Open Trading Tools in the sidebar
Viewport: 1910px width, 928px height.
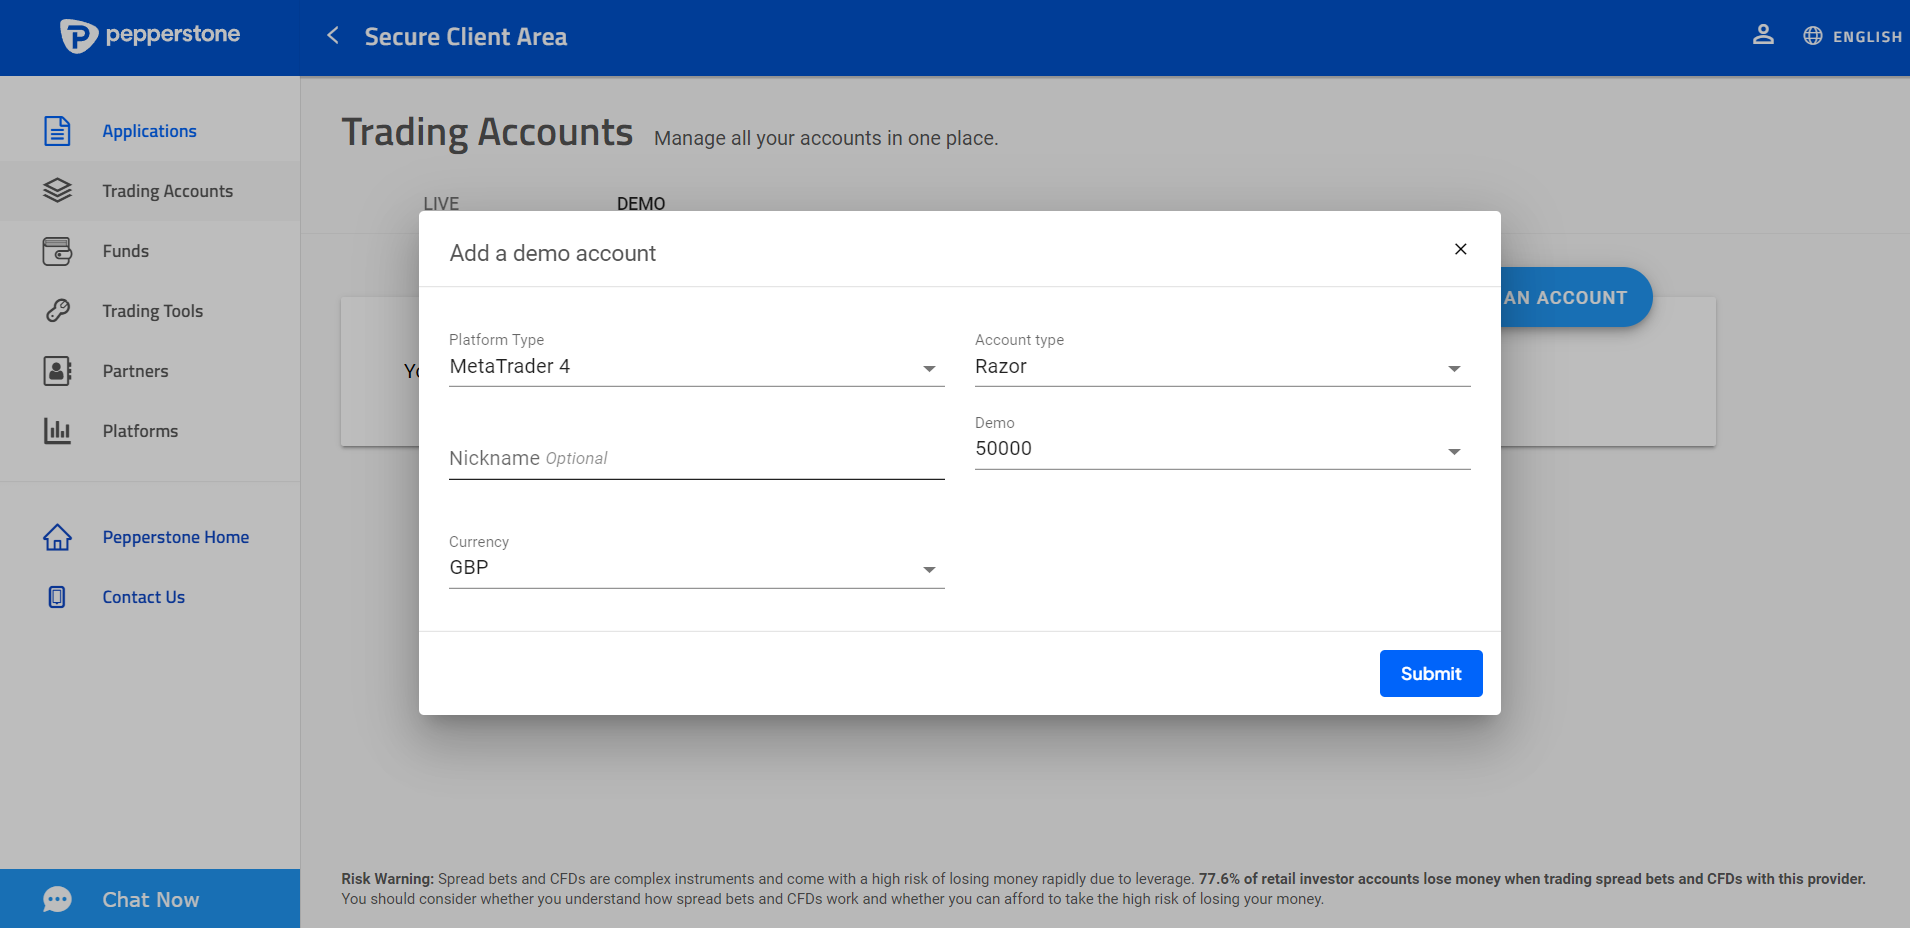point(150,311)
